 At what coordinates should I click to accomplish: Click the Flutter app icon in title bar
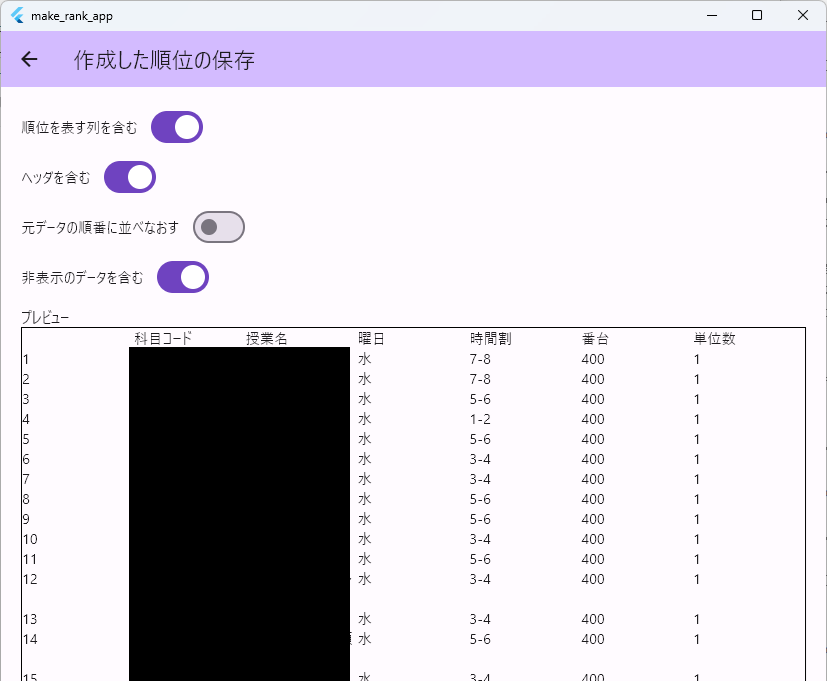click(17, 15)
